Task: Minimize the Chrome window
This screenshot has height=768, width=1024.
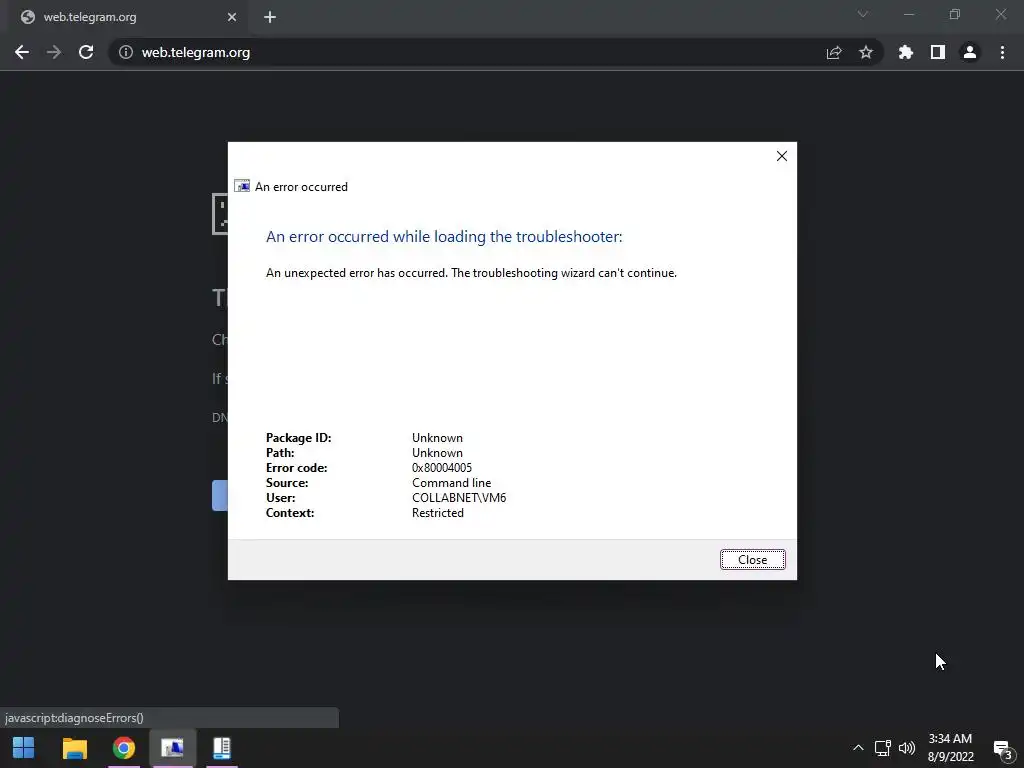Action: tap(909, 14)
